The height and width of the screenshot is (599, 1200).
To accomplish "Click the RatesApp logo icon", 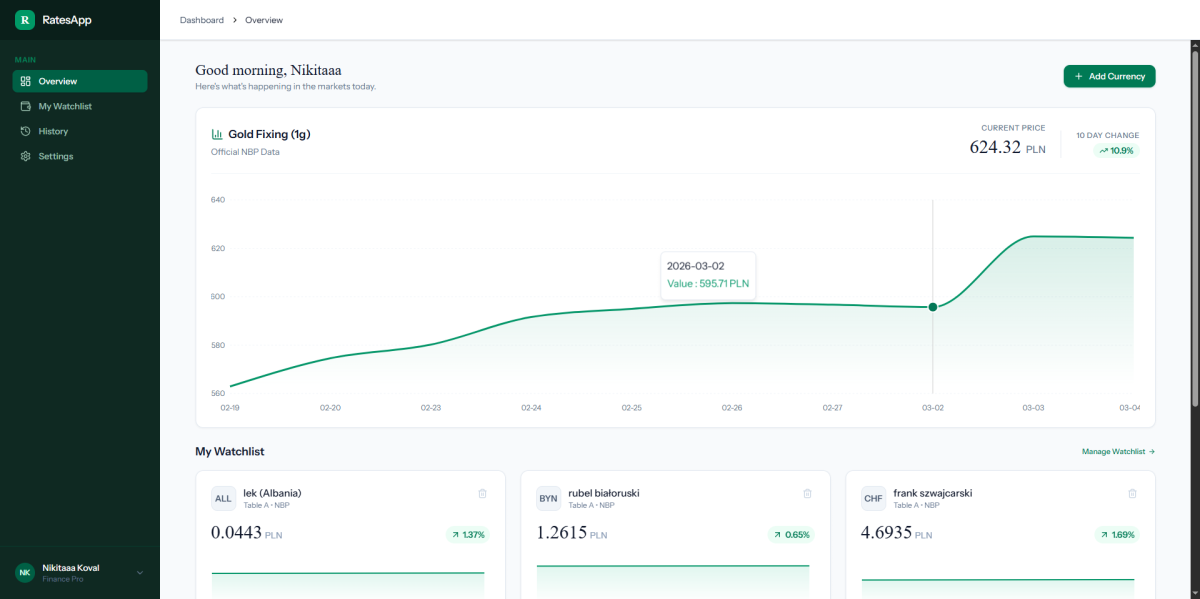I will pos(25,20).
